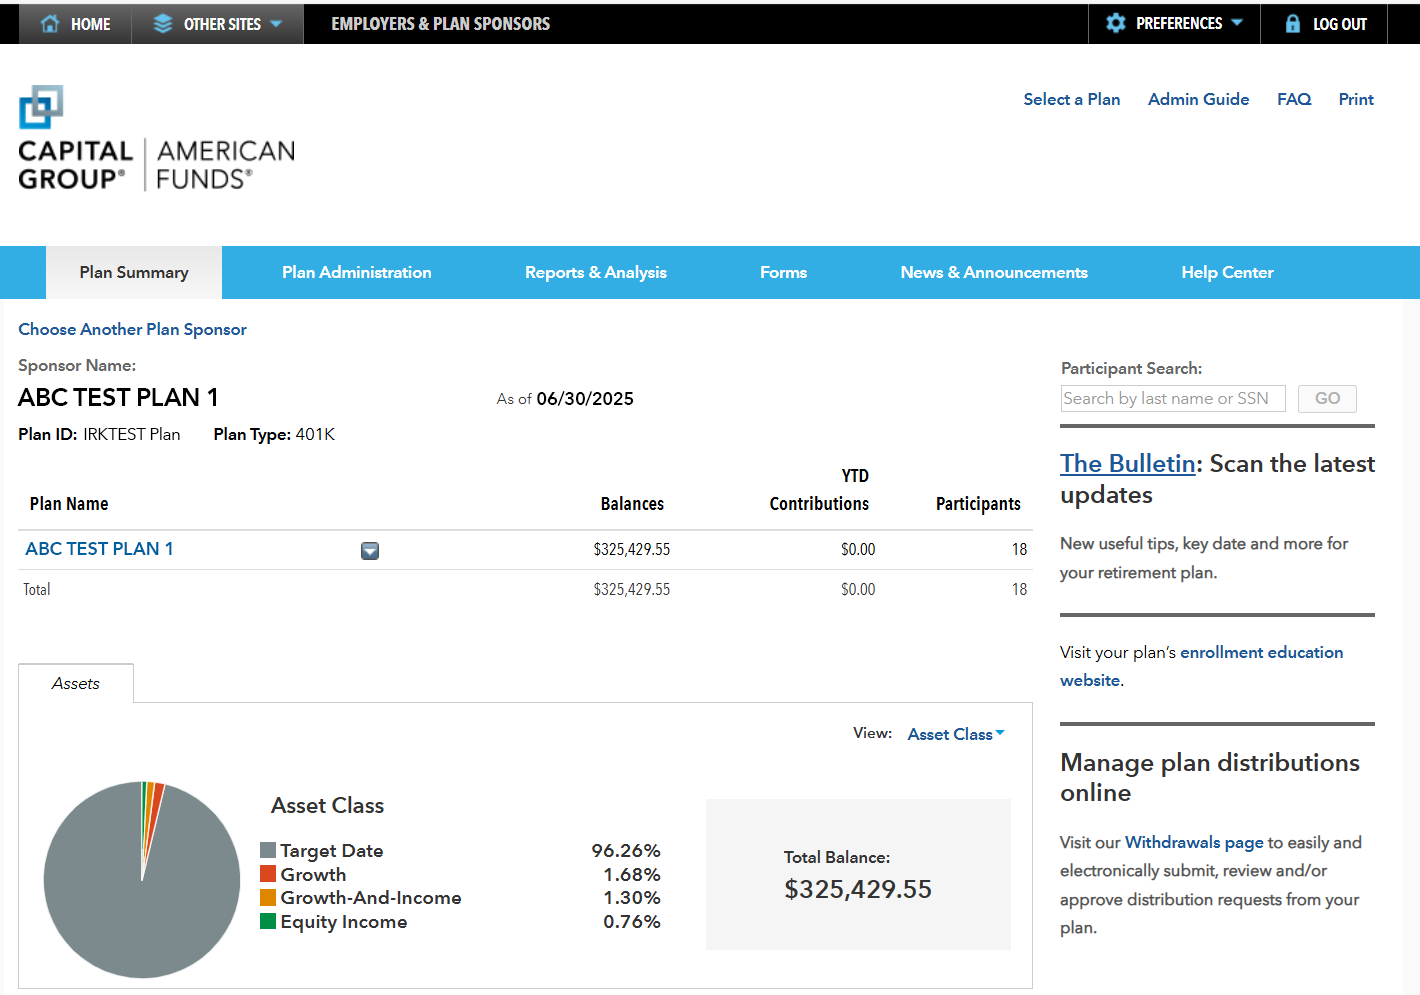1420x995 pixels.
Task: Open the Reports & Analysis tab
Action: coord(595,272)
